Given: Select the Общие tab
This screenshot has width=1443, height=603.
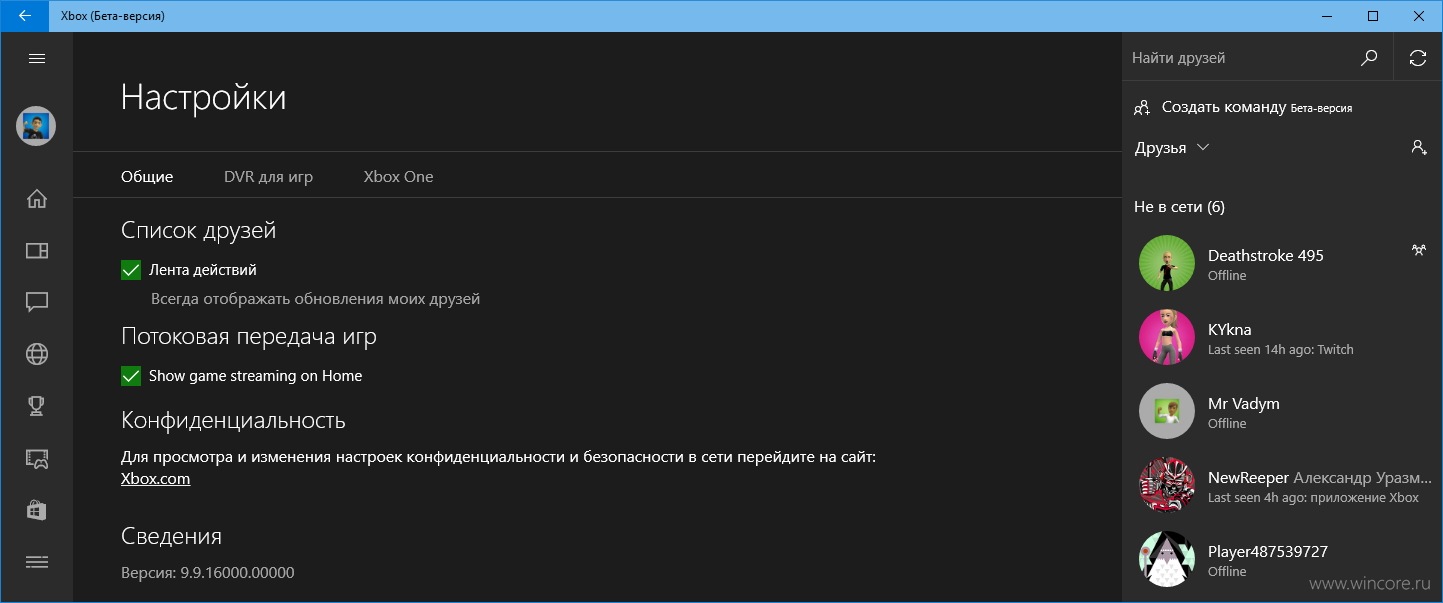Looking at the screenshot, I should tap(147, 177).
